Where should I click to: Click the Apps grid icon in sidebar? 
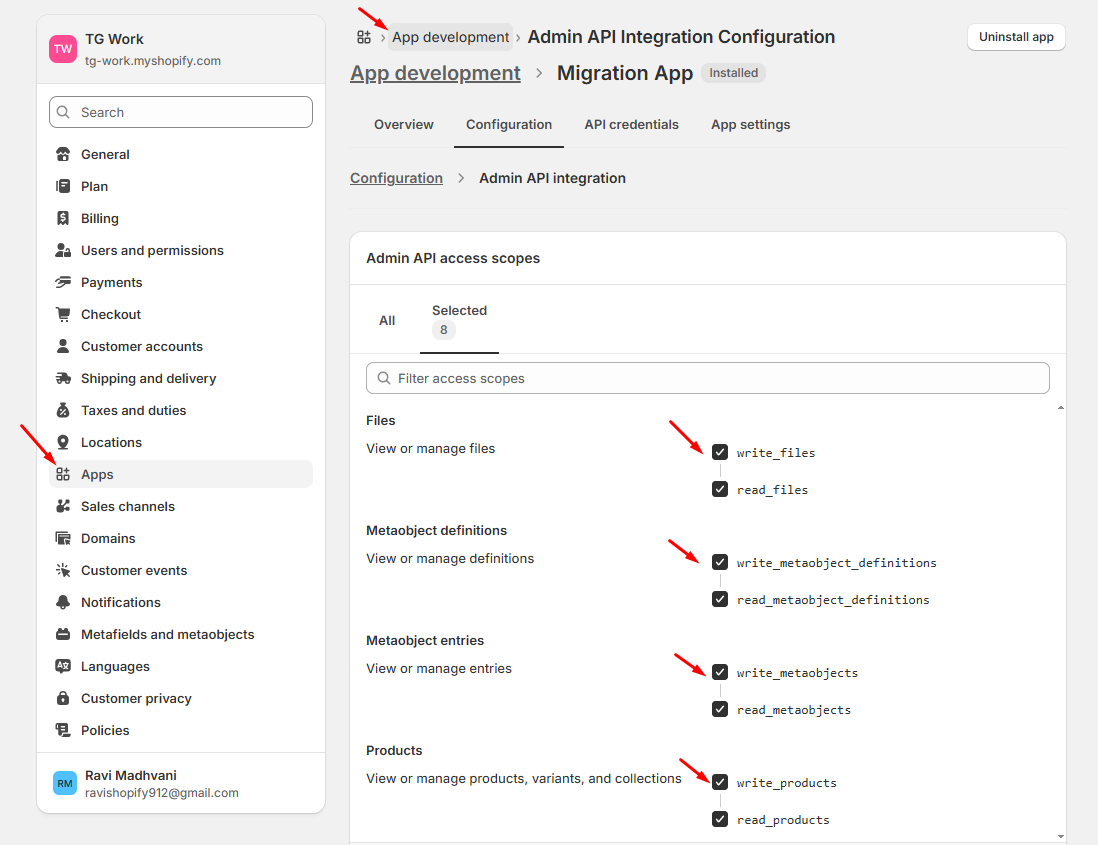point(63,474)
